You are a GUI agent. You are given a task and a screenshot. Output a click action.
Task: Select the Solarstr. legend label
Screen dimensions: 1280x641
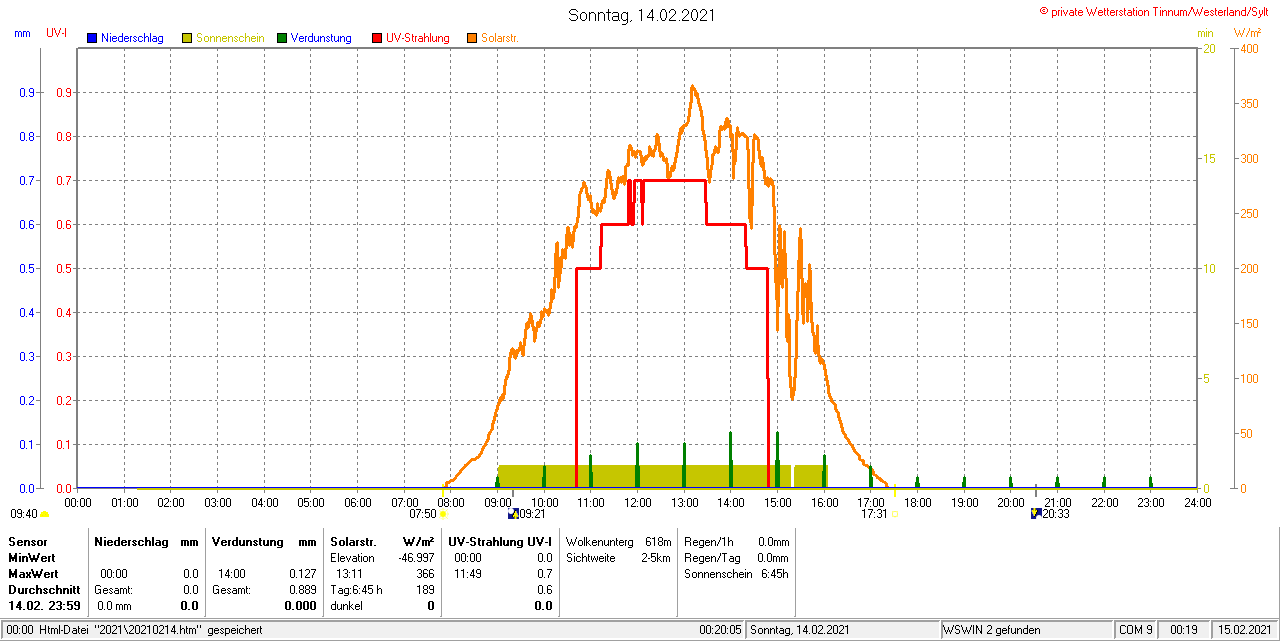(499, 38)
